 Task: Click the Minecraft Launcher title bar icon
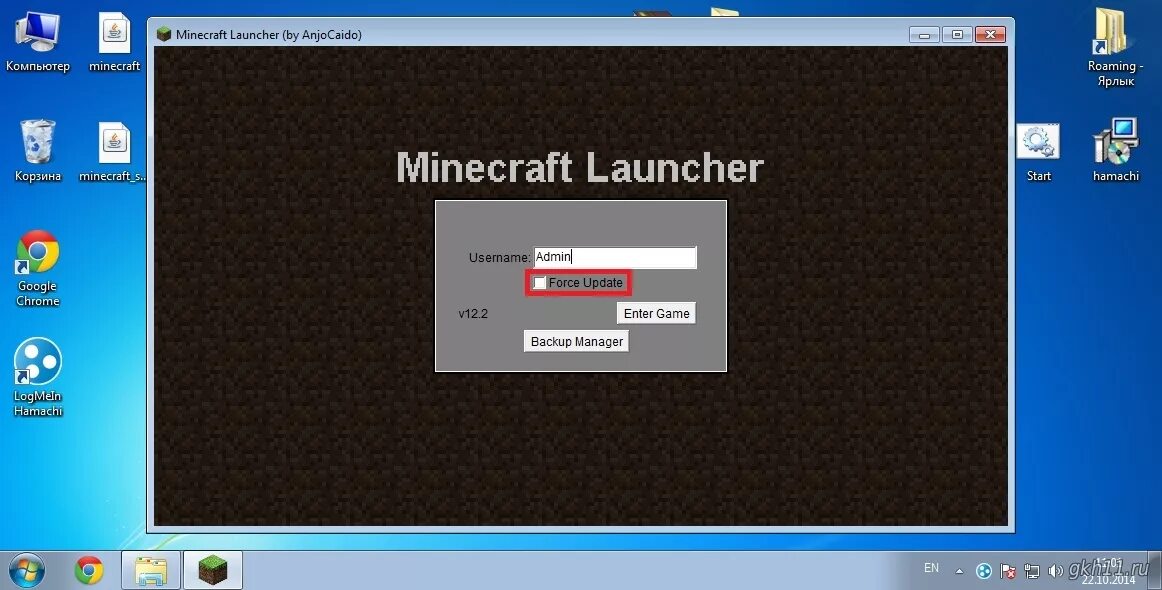click(x=164, y=34)
